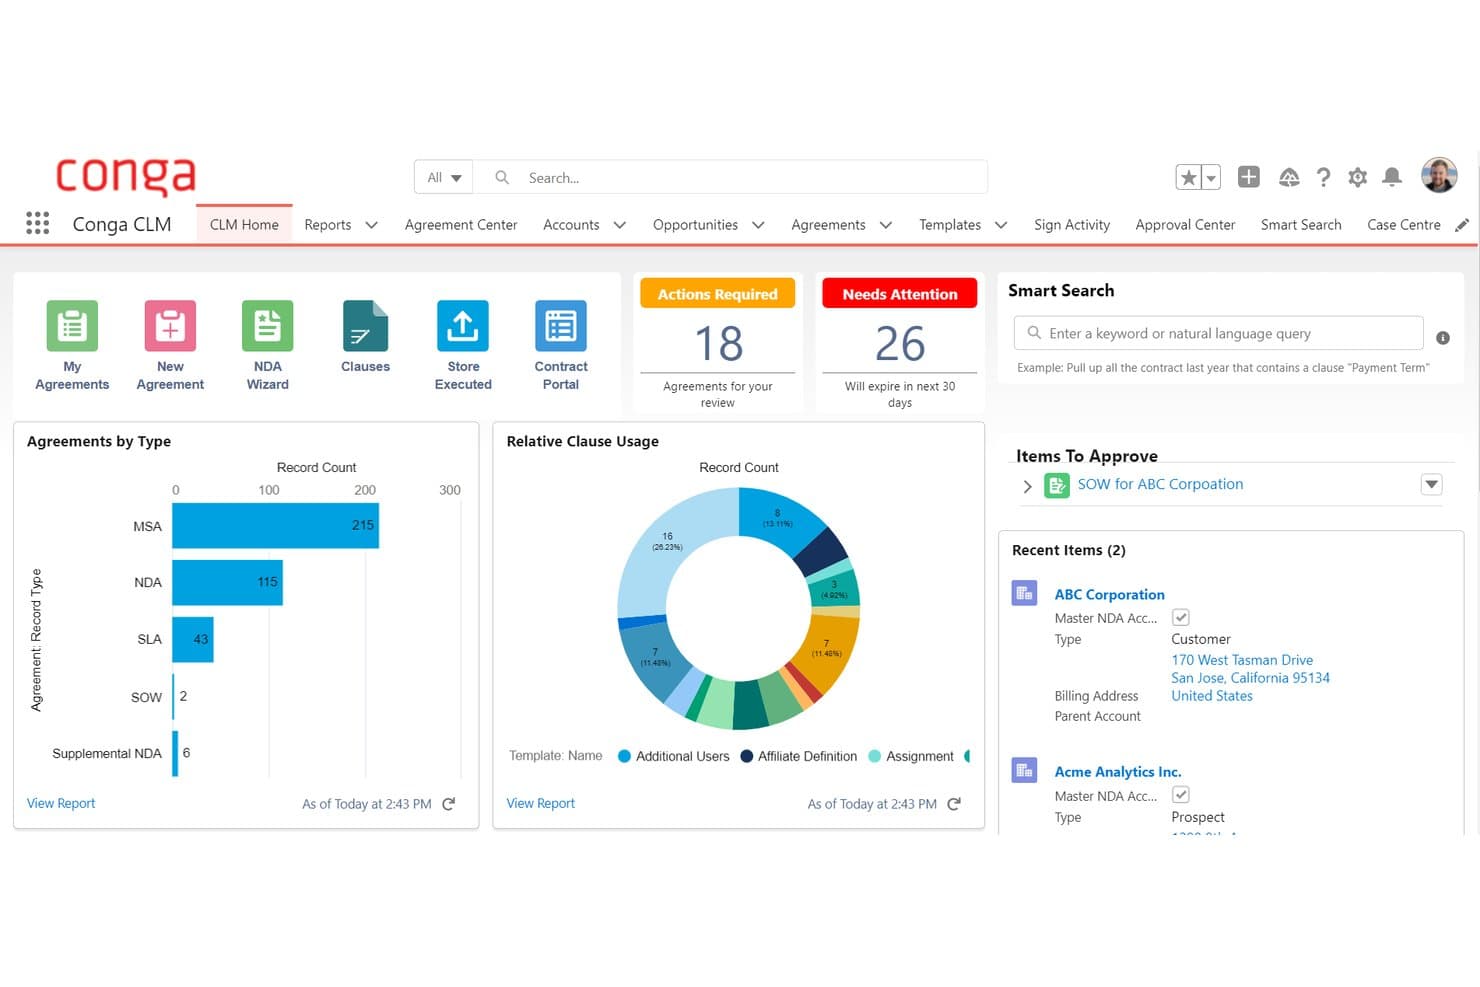Open the setup gear icon
Image resolution: width=1480 pixels, height=987 pixels.
click(x=1357, y=177)
